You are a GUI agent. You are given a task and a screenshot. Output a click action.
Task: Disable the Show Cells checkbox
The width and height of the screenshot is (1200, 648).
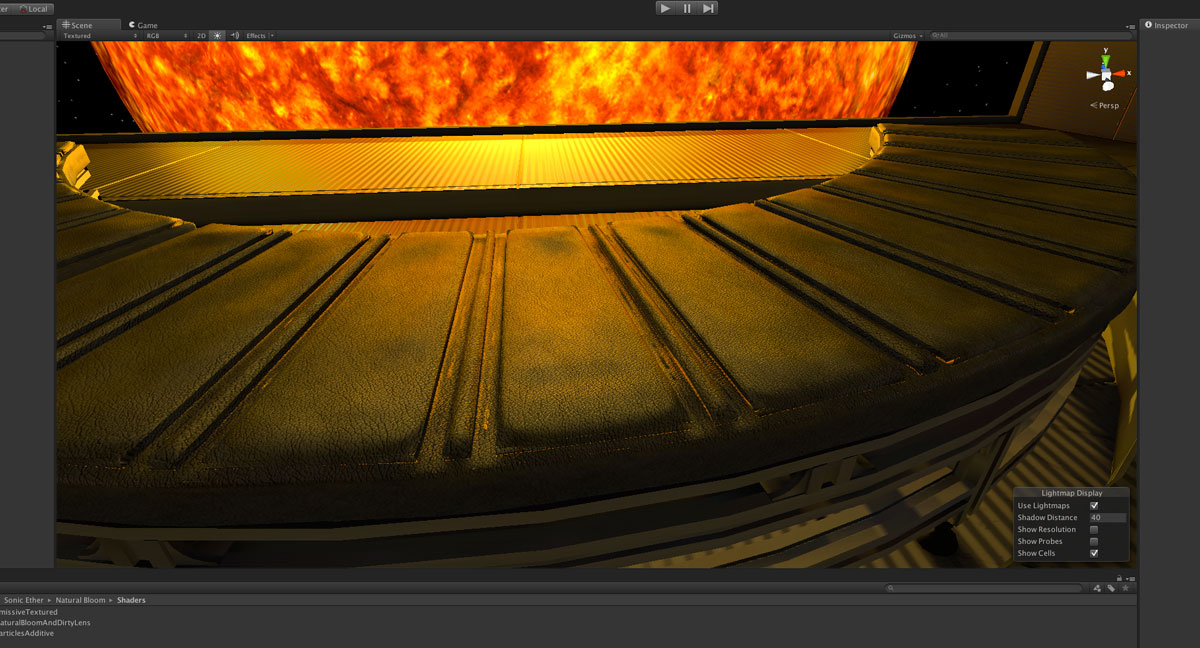[x=1094, y=553]
